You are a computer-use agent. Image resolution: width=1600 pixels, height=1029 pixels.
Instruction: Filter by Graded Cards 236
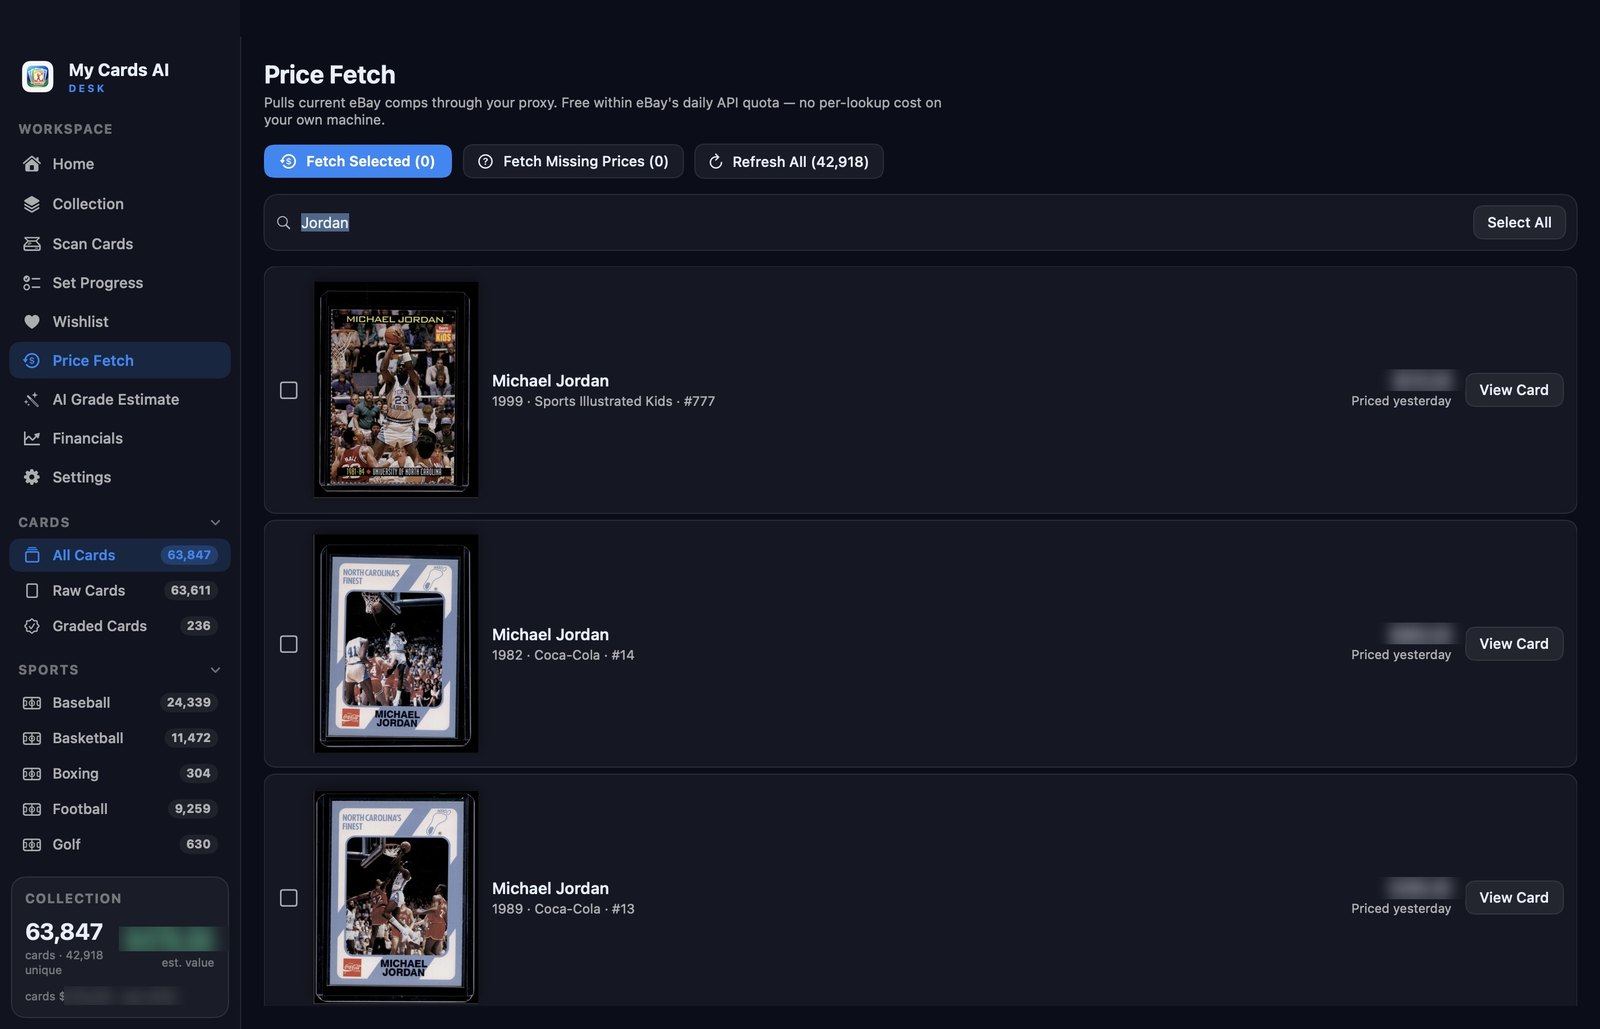pyautogui.click(x=120, y=626)
